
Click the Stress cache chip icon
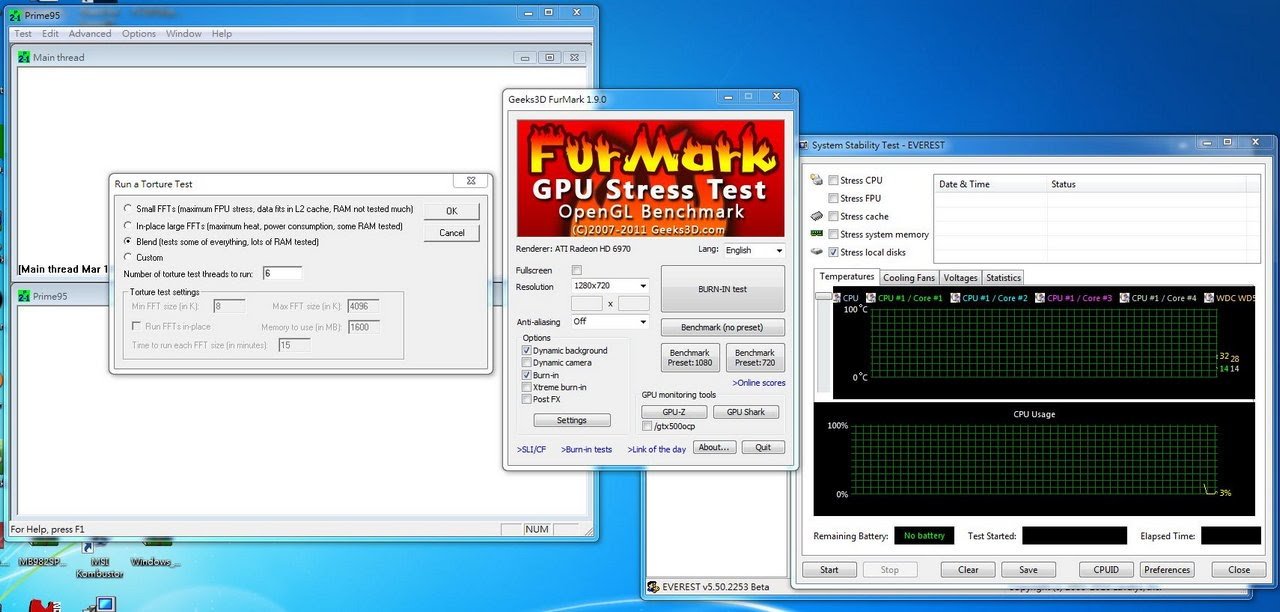click(x=817, y=217)
